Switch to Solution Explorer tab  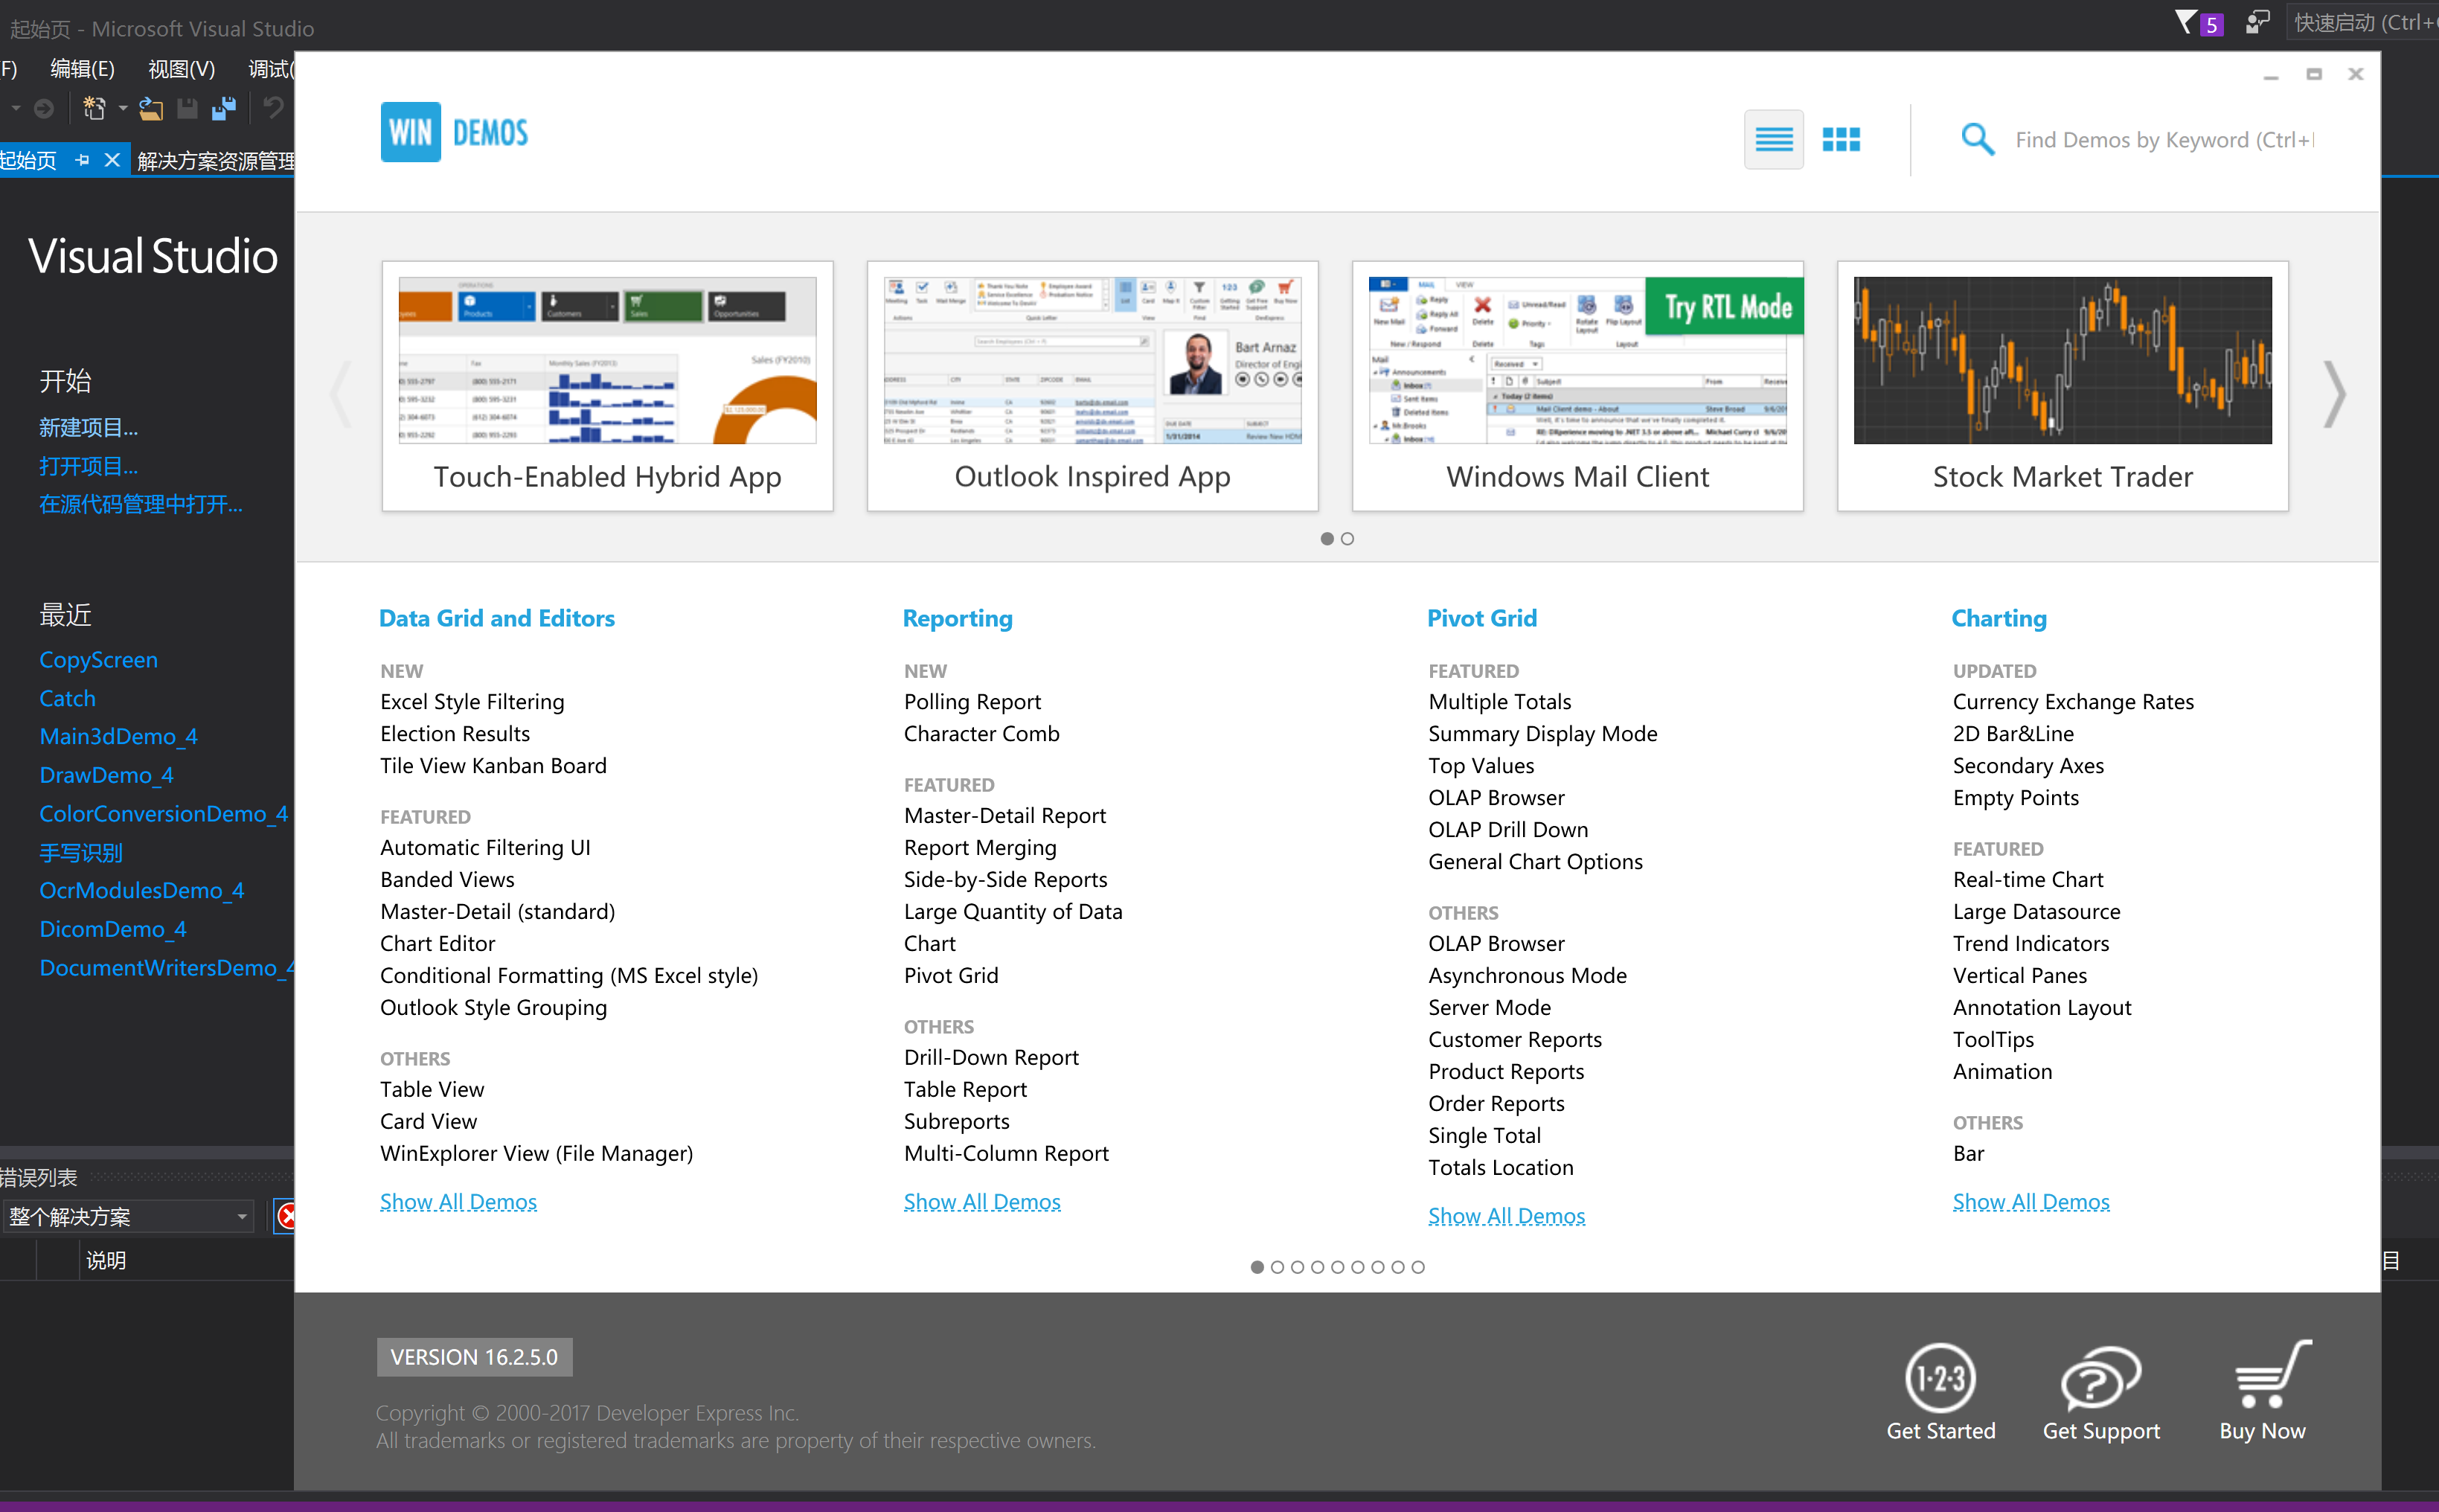(x=215, y=160)
